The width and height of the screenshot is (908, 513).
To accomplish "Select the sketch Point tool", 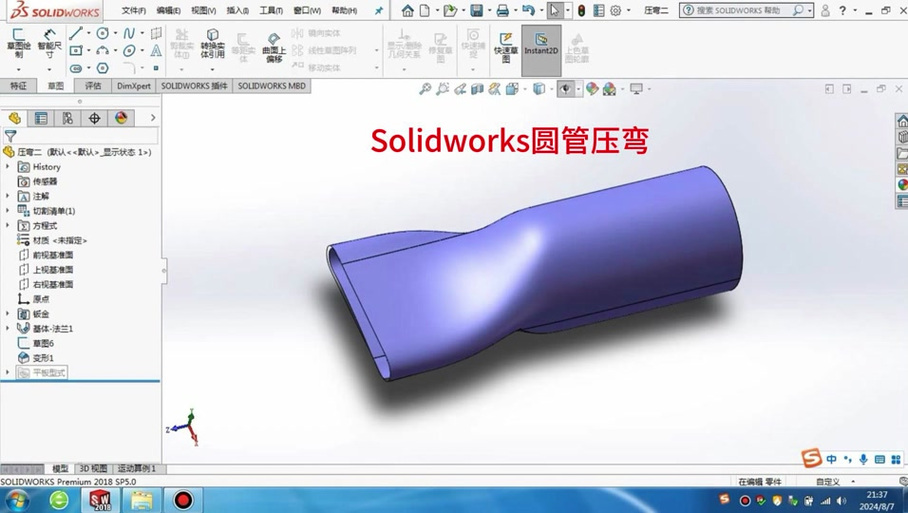I will (156, 68).
